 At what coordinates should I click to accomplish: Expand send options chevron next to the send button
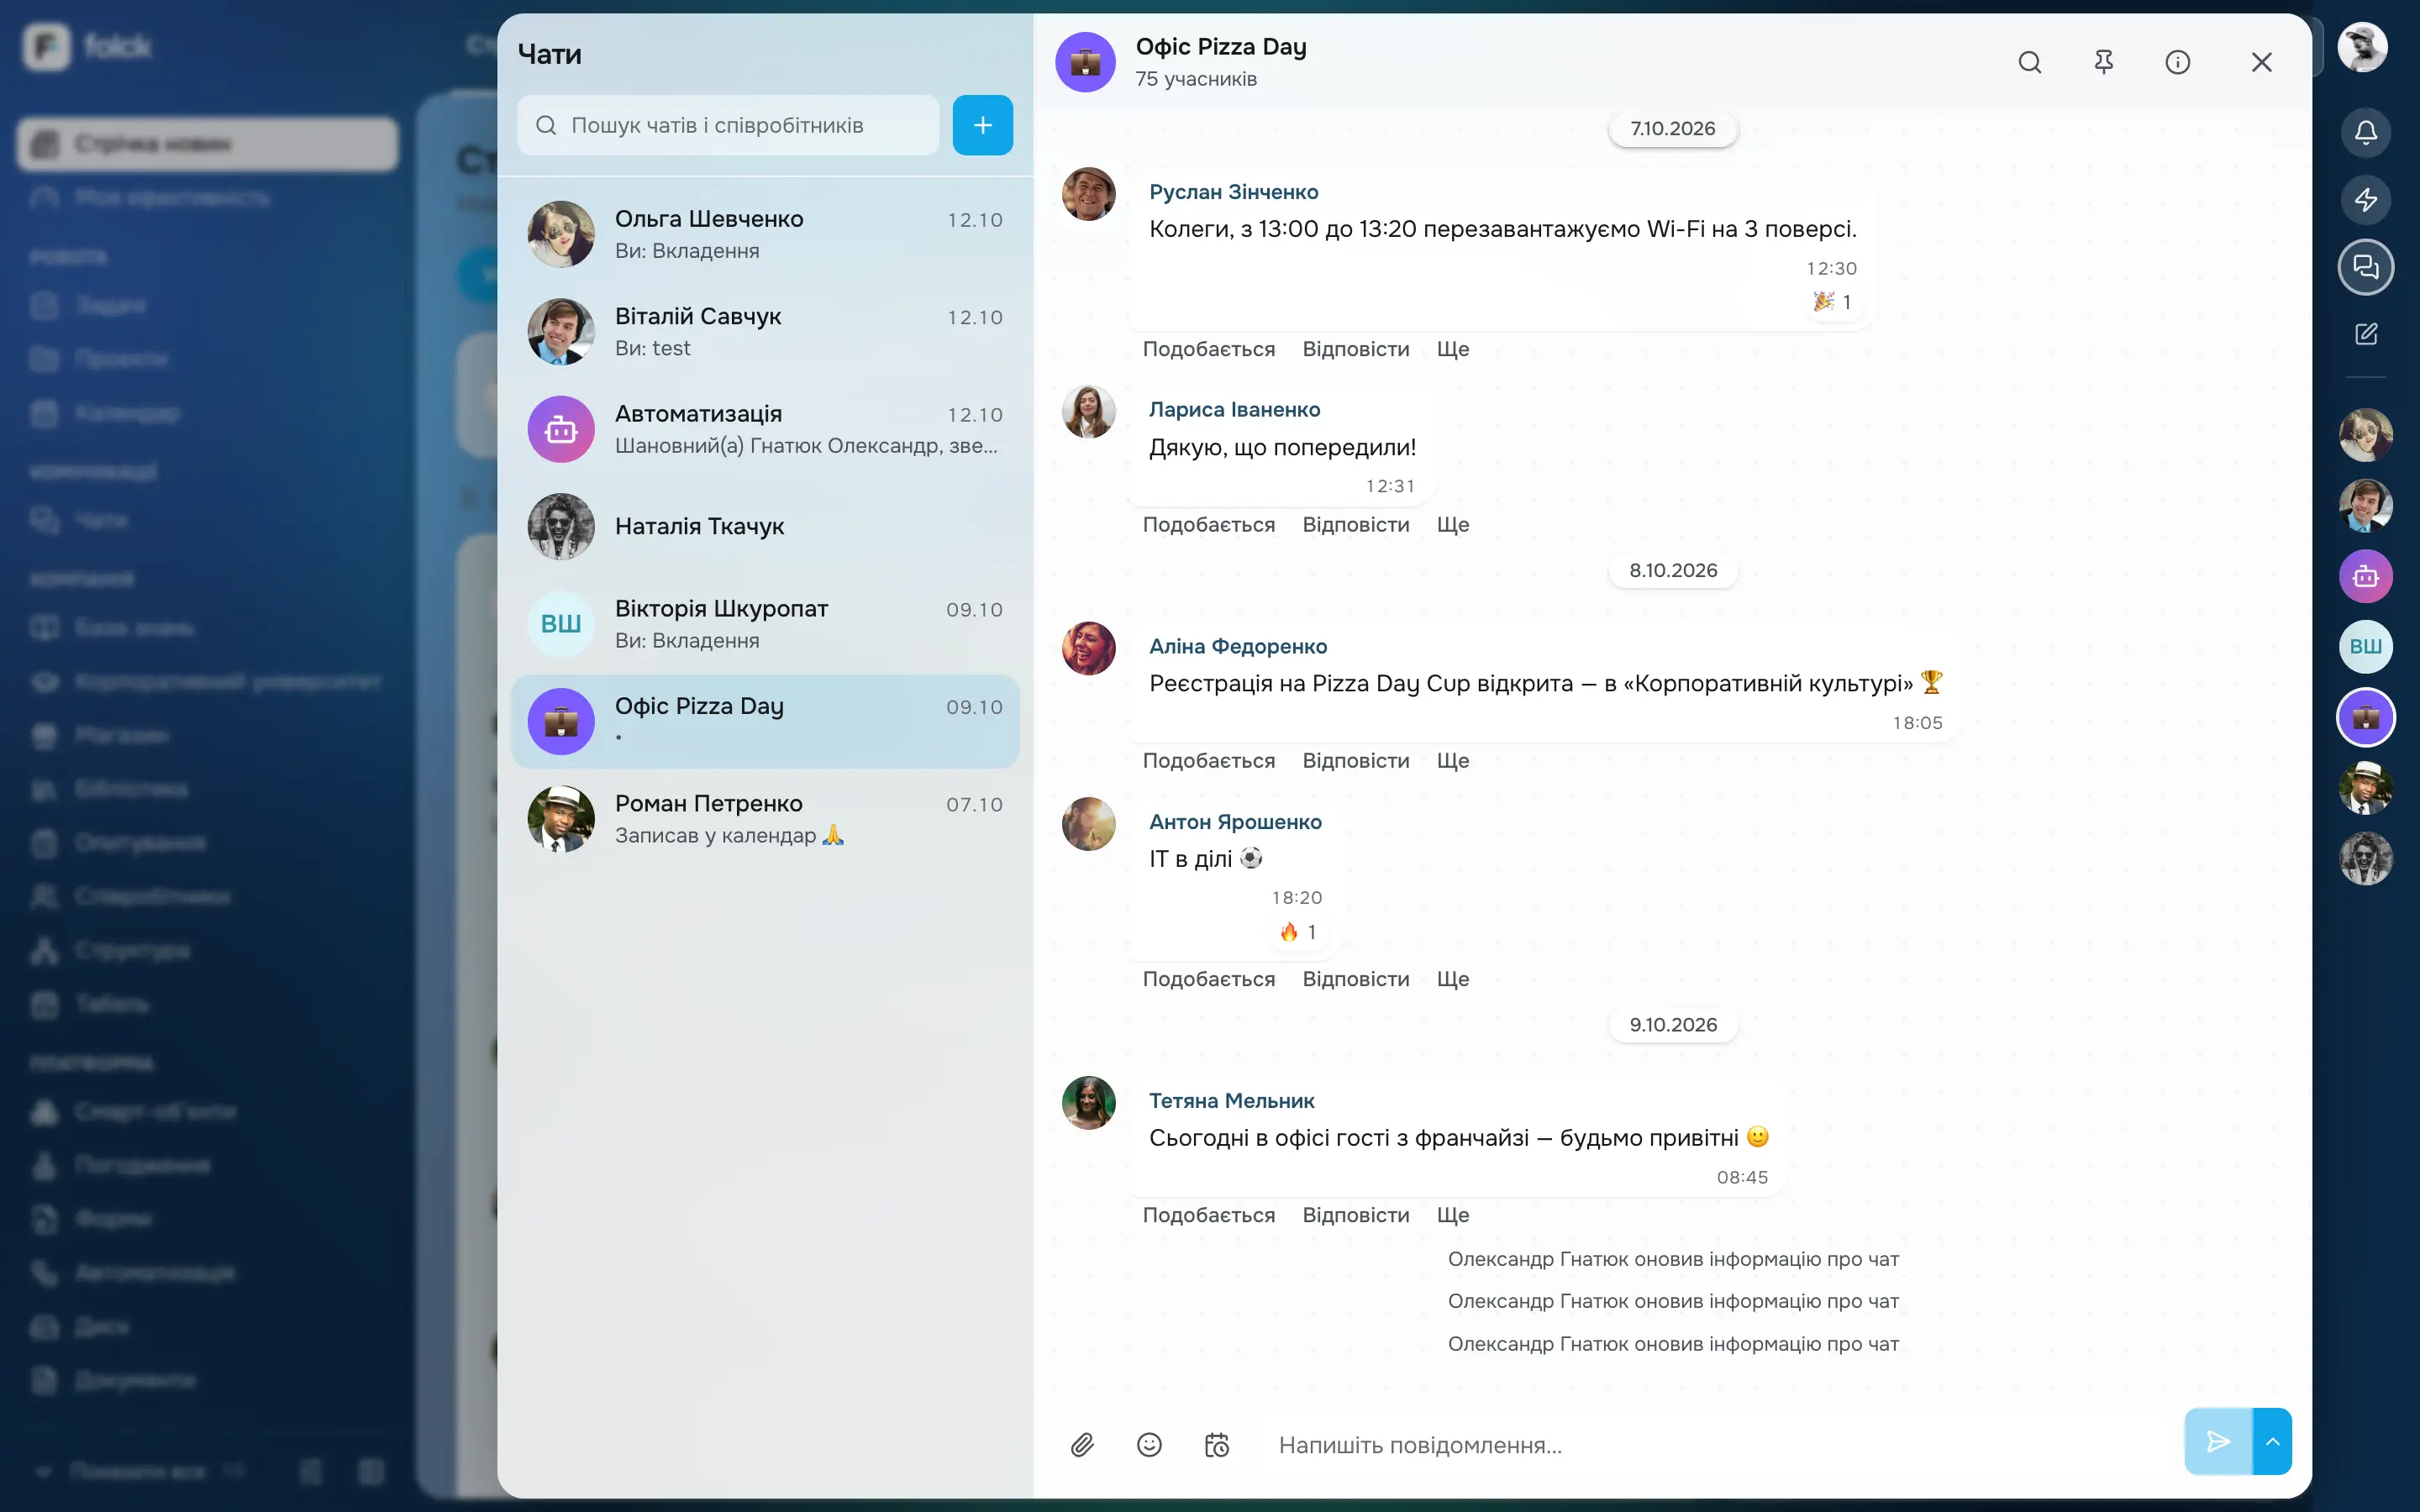(x=2272, y=1441)
